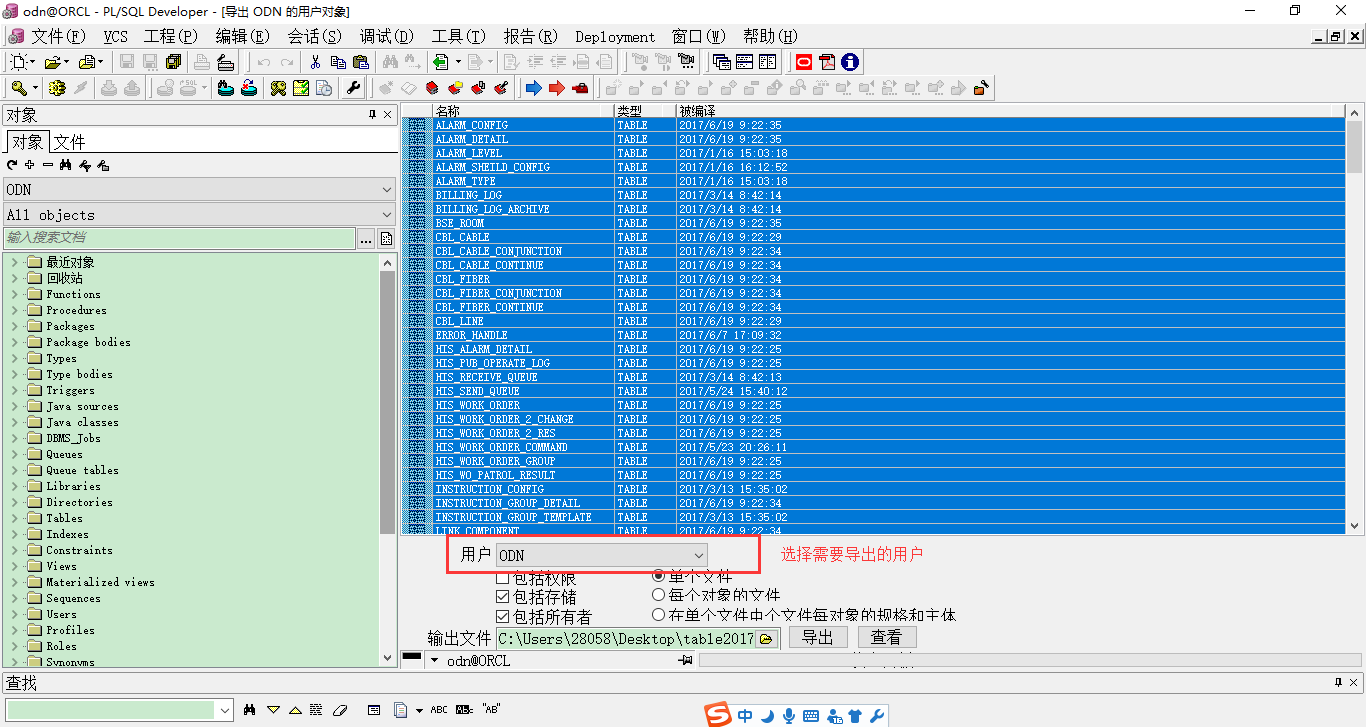Click the Sogou input method S icon
This screenshot has width=1366, height=727.
717,714
